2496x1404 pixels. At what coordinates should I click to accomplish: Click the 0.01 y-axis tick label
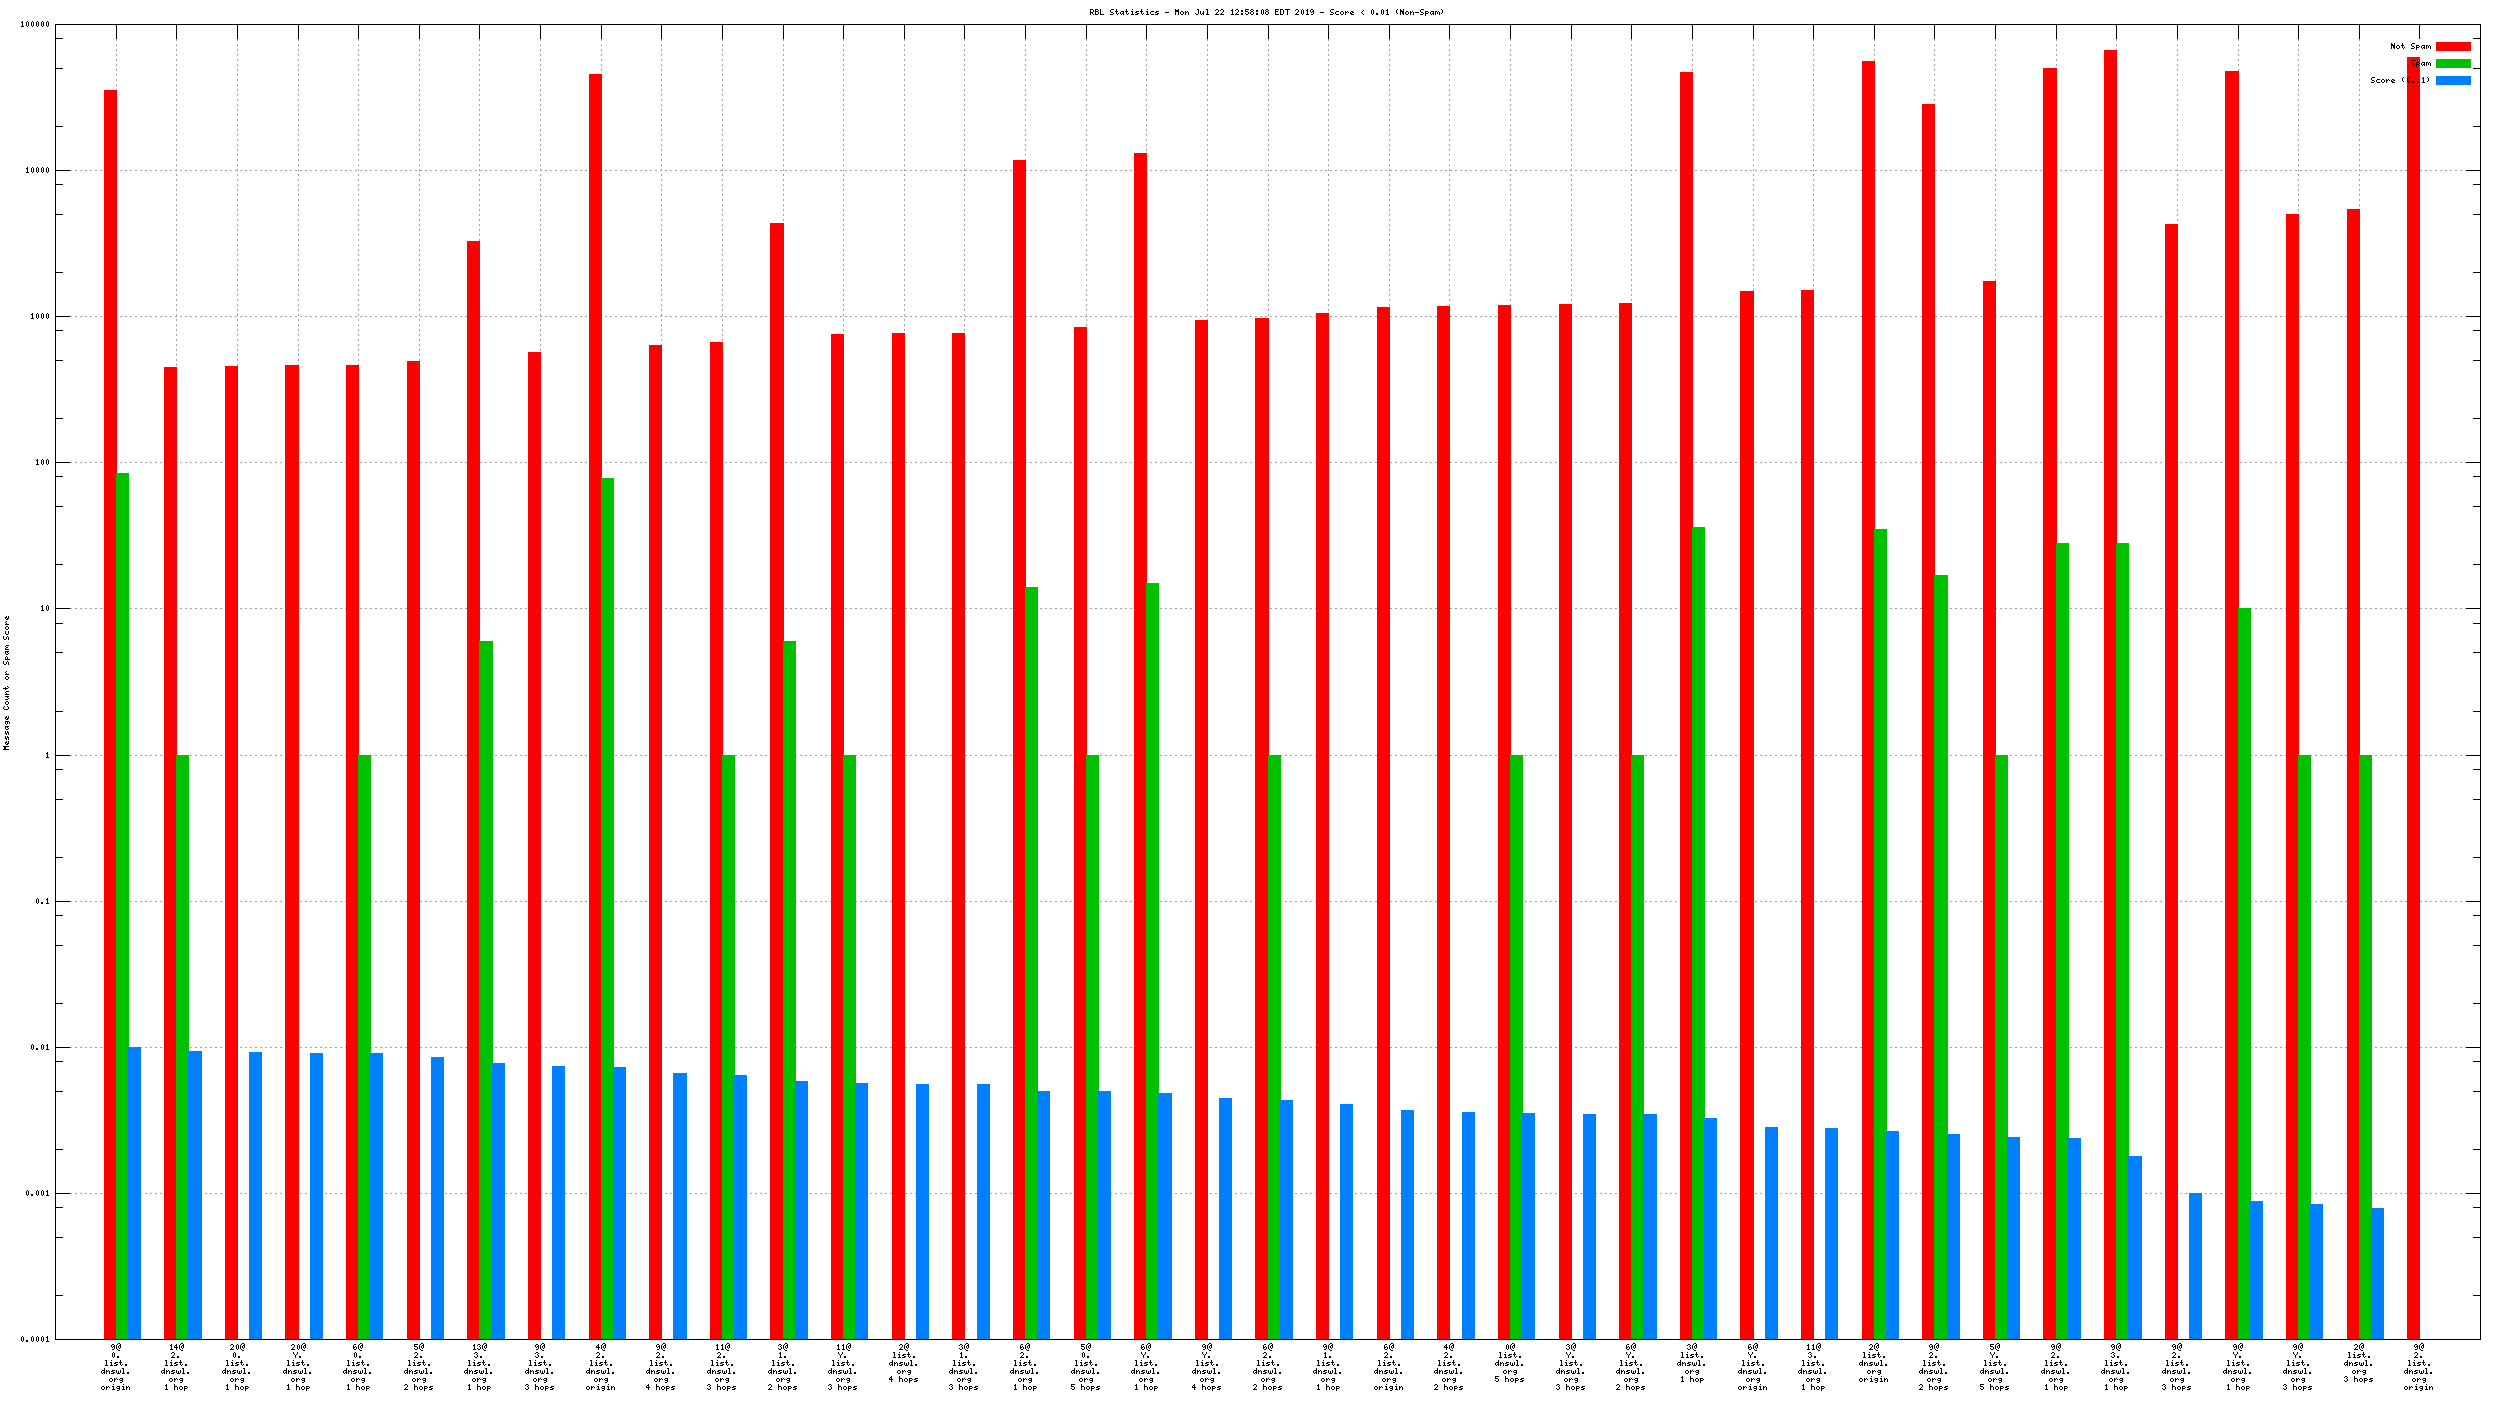[40, 1047]
